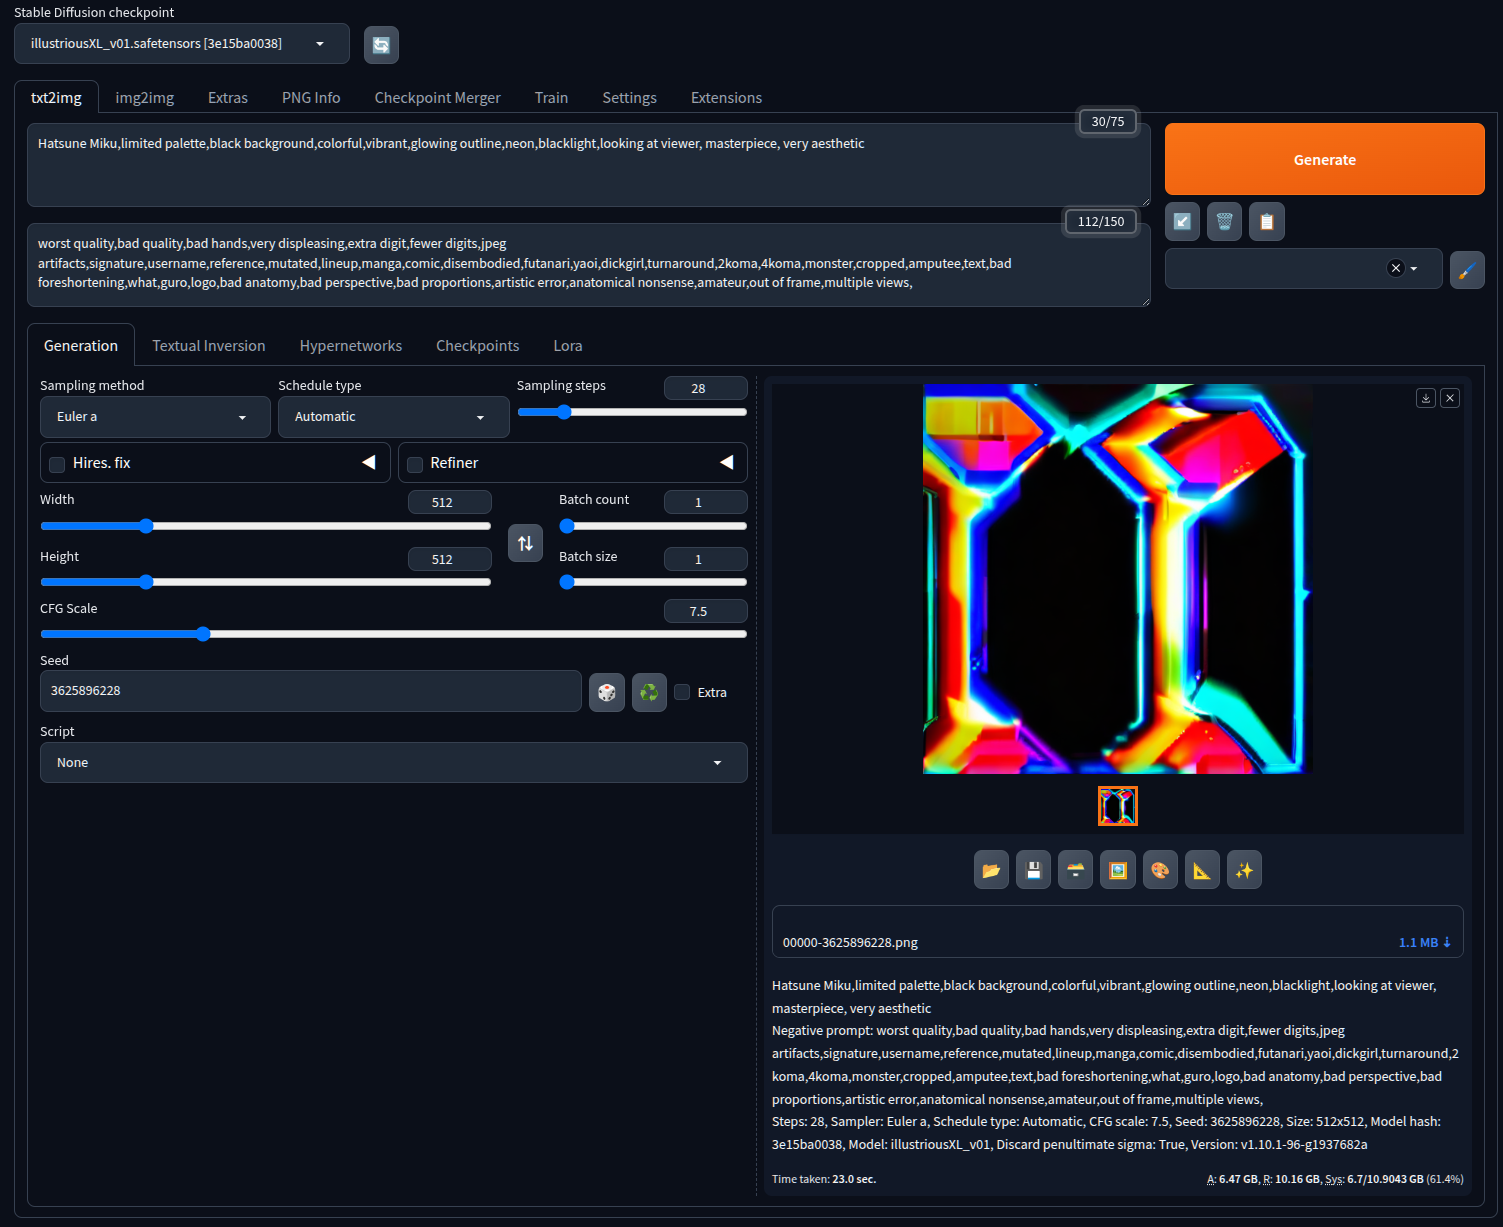Click the Batch size number field
This screenshot has height=1227, width=1503.
click(705, 559)
